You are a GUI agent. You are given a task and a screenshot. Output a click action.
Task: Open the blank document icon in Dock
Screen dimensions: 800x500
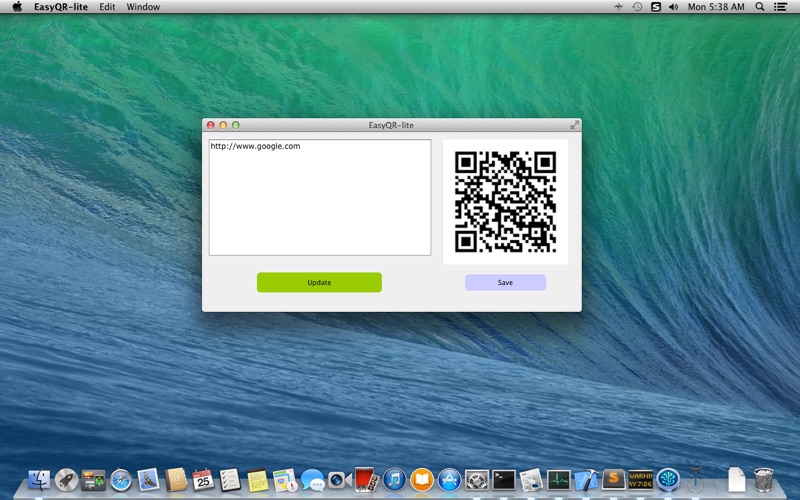[736, 480]
